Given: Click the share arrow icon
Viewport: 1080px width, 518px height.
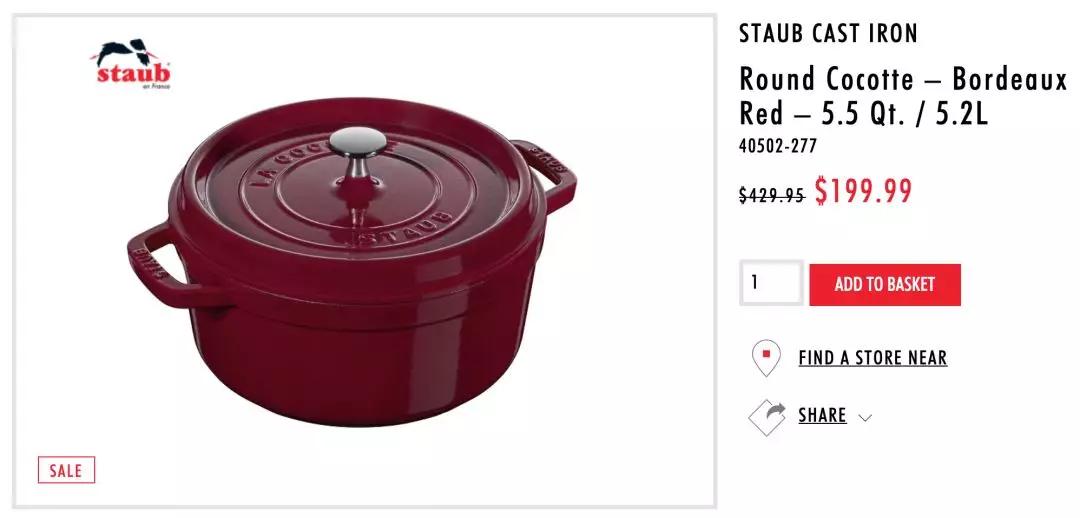Looking at the screenshot, I should (x=767, y=417).
